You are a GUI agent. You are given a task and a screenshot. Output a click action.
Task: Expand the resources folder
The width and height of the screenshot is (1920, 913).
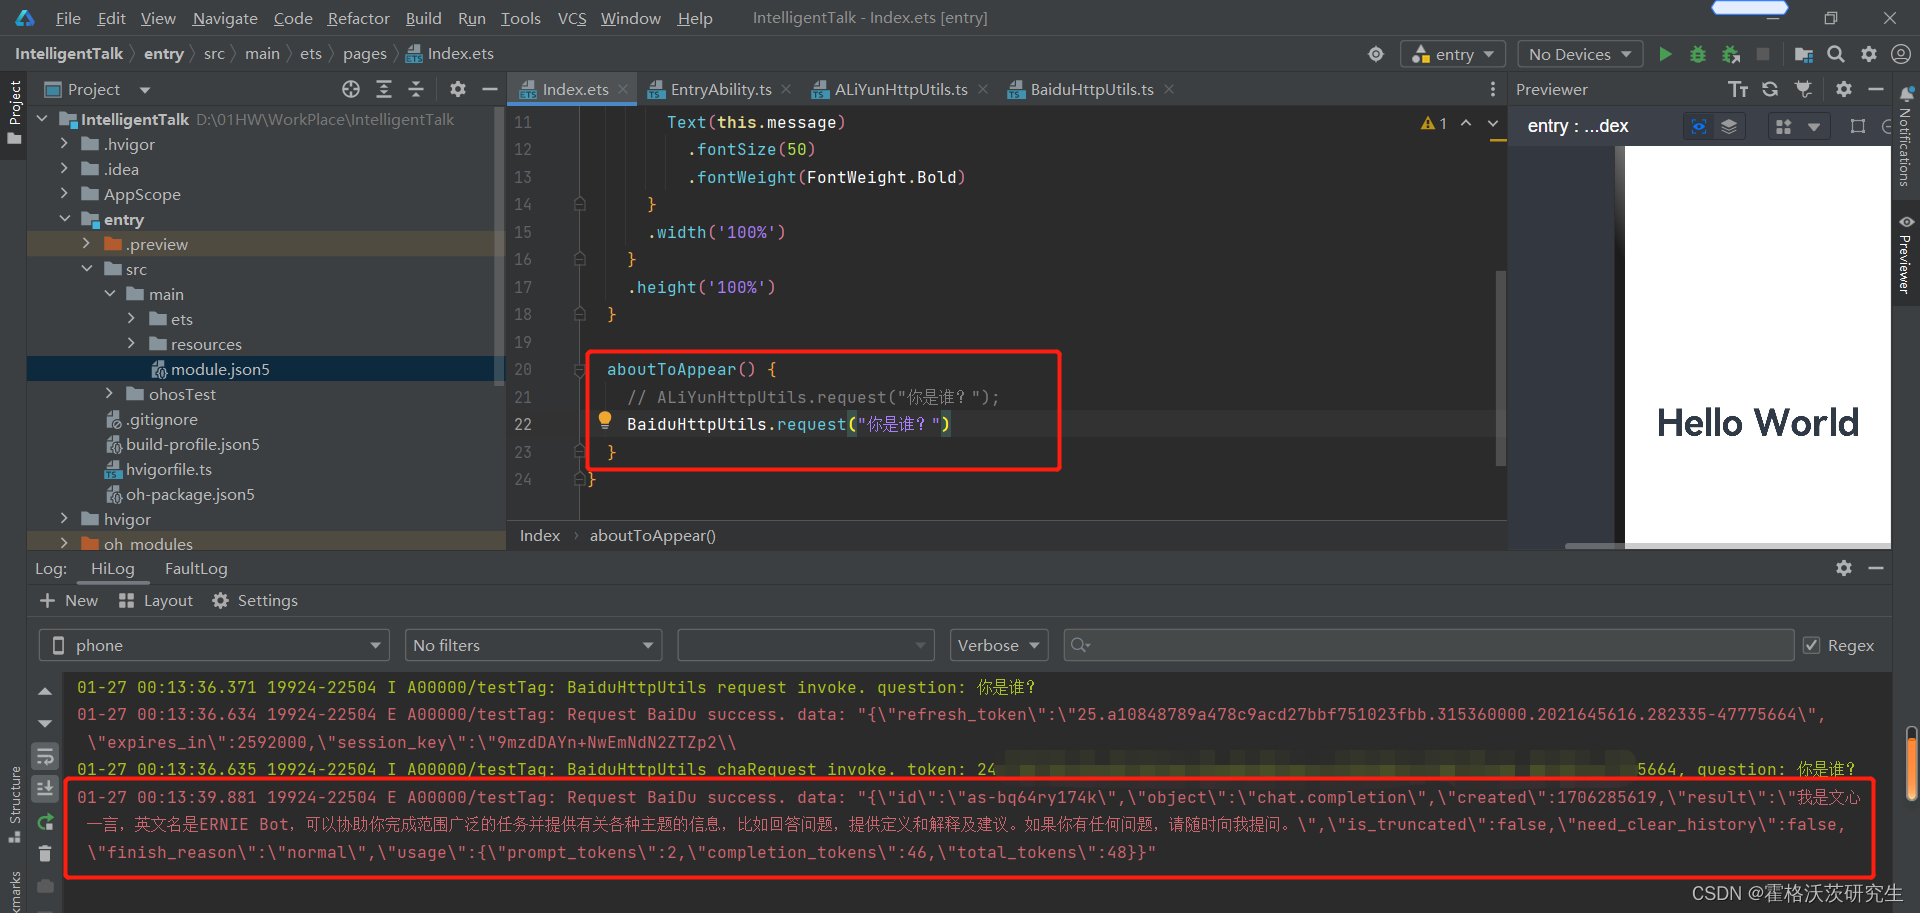131,344
